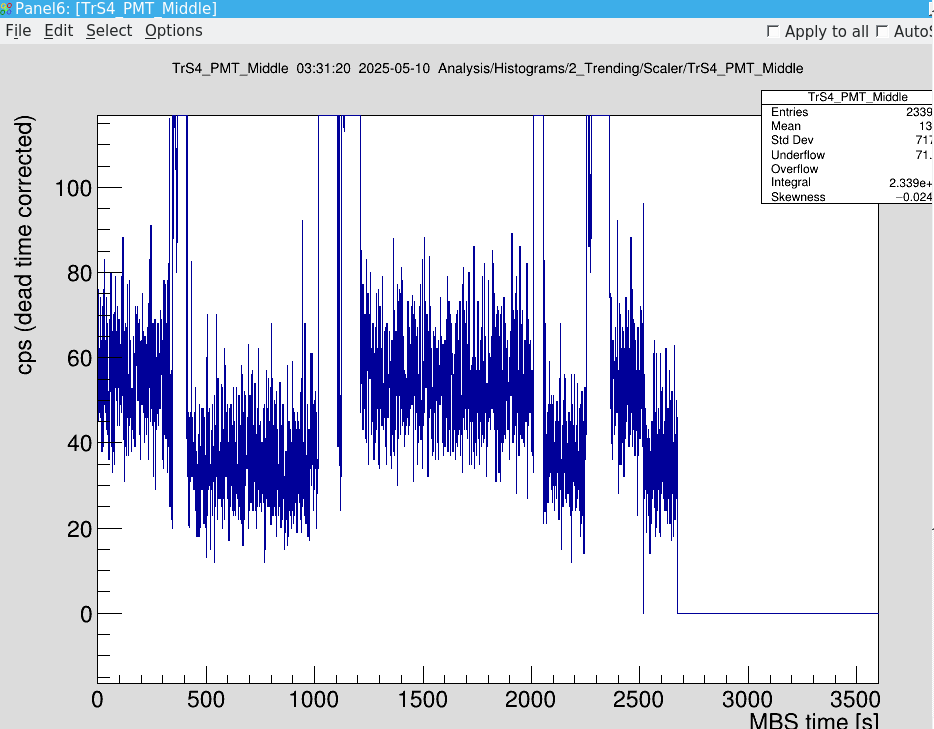Click the 20 tick label on the y-axis
The height and width of the screenshot is (729, 934).
point(80,529)
